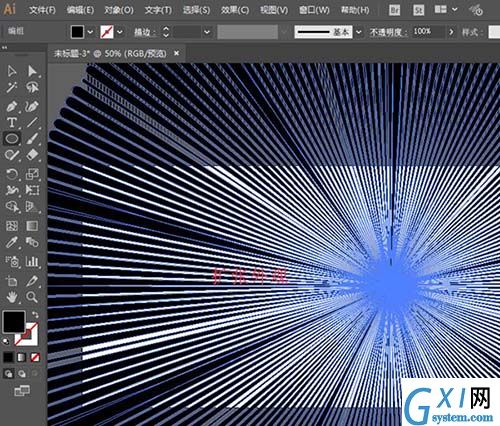Collapse the tools panel double arrows
The width and height of the screenshot is (500, 426).
pyautogui.click(x=4, y=48)
